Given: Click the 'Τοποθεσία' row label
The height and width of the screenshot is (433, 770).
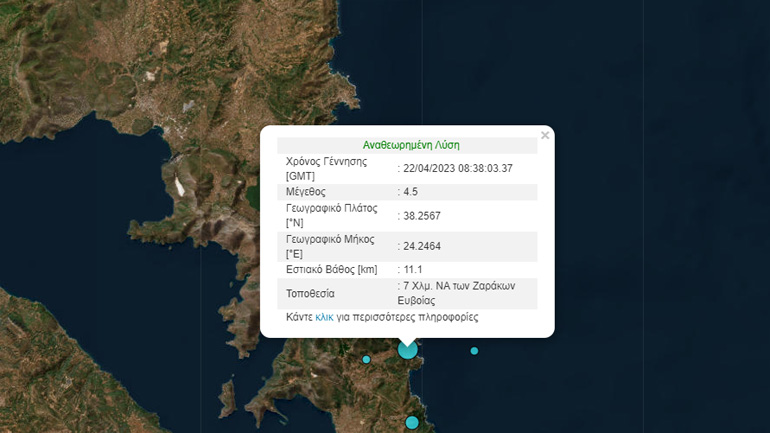Looking at the screenshot, I should click(310, 294).
